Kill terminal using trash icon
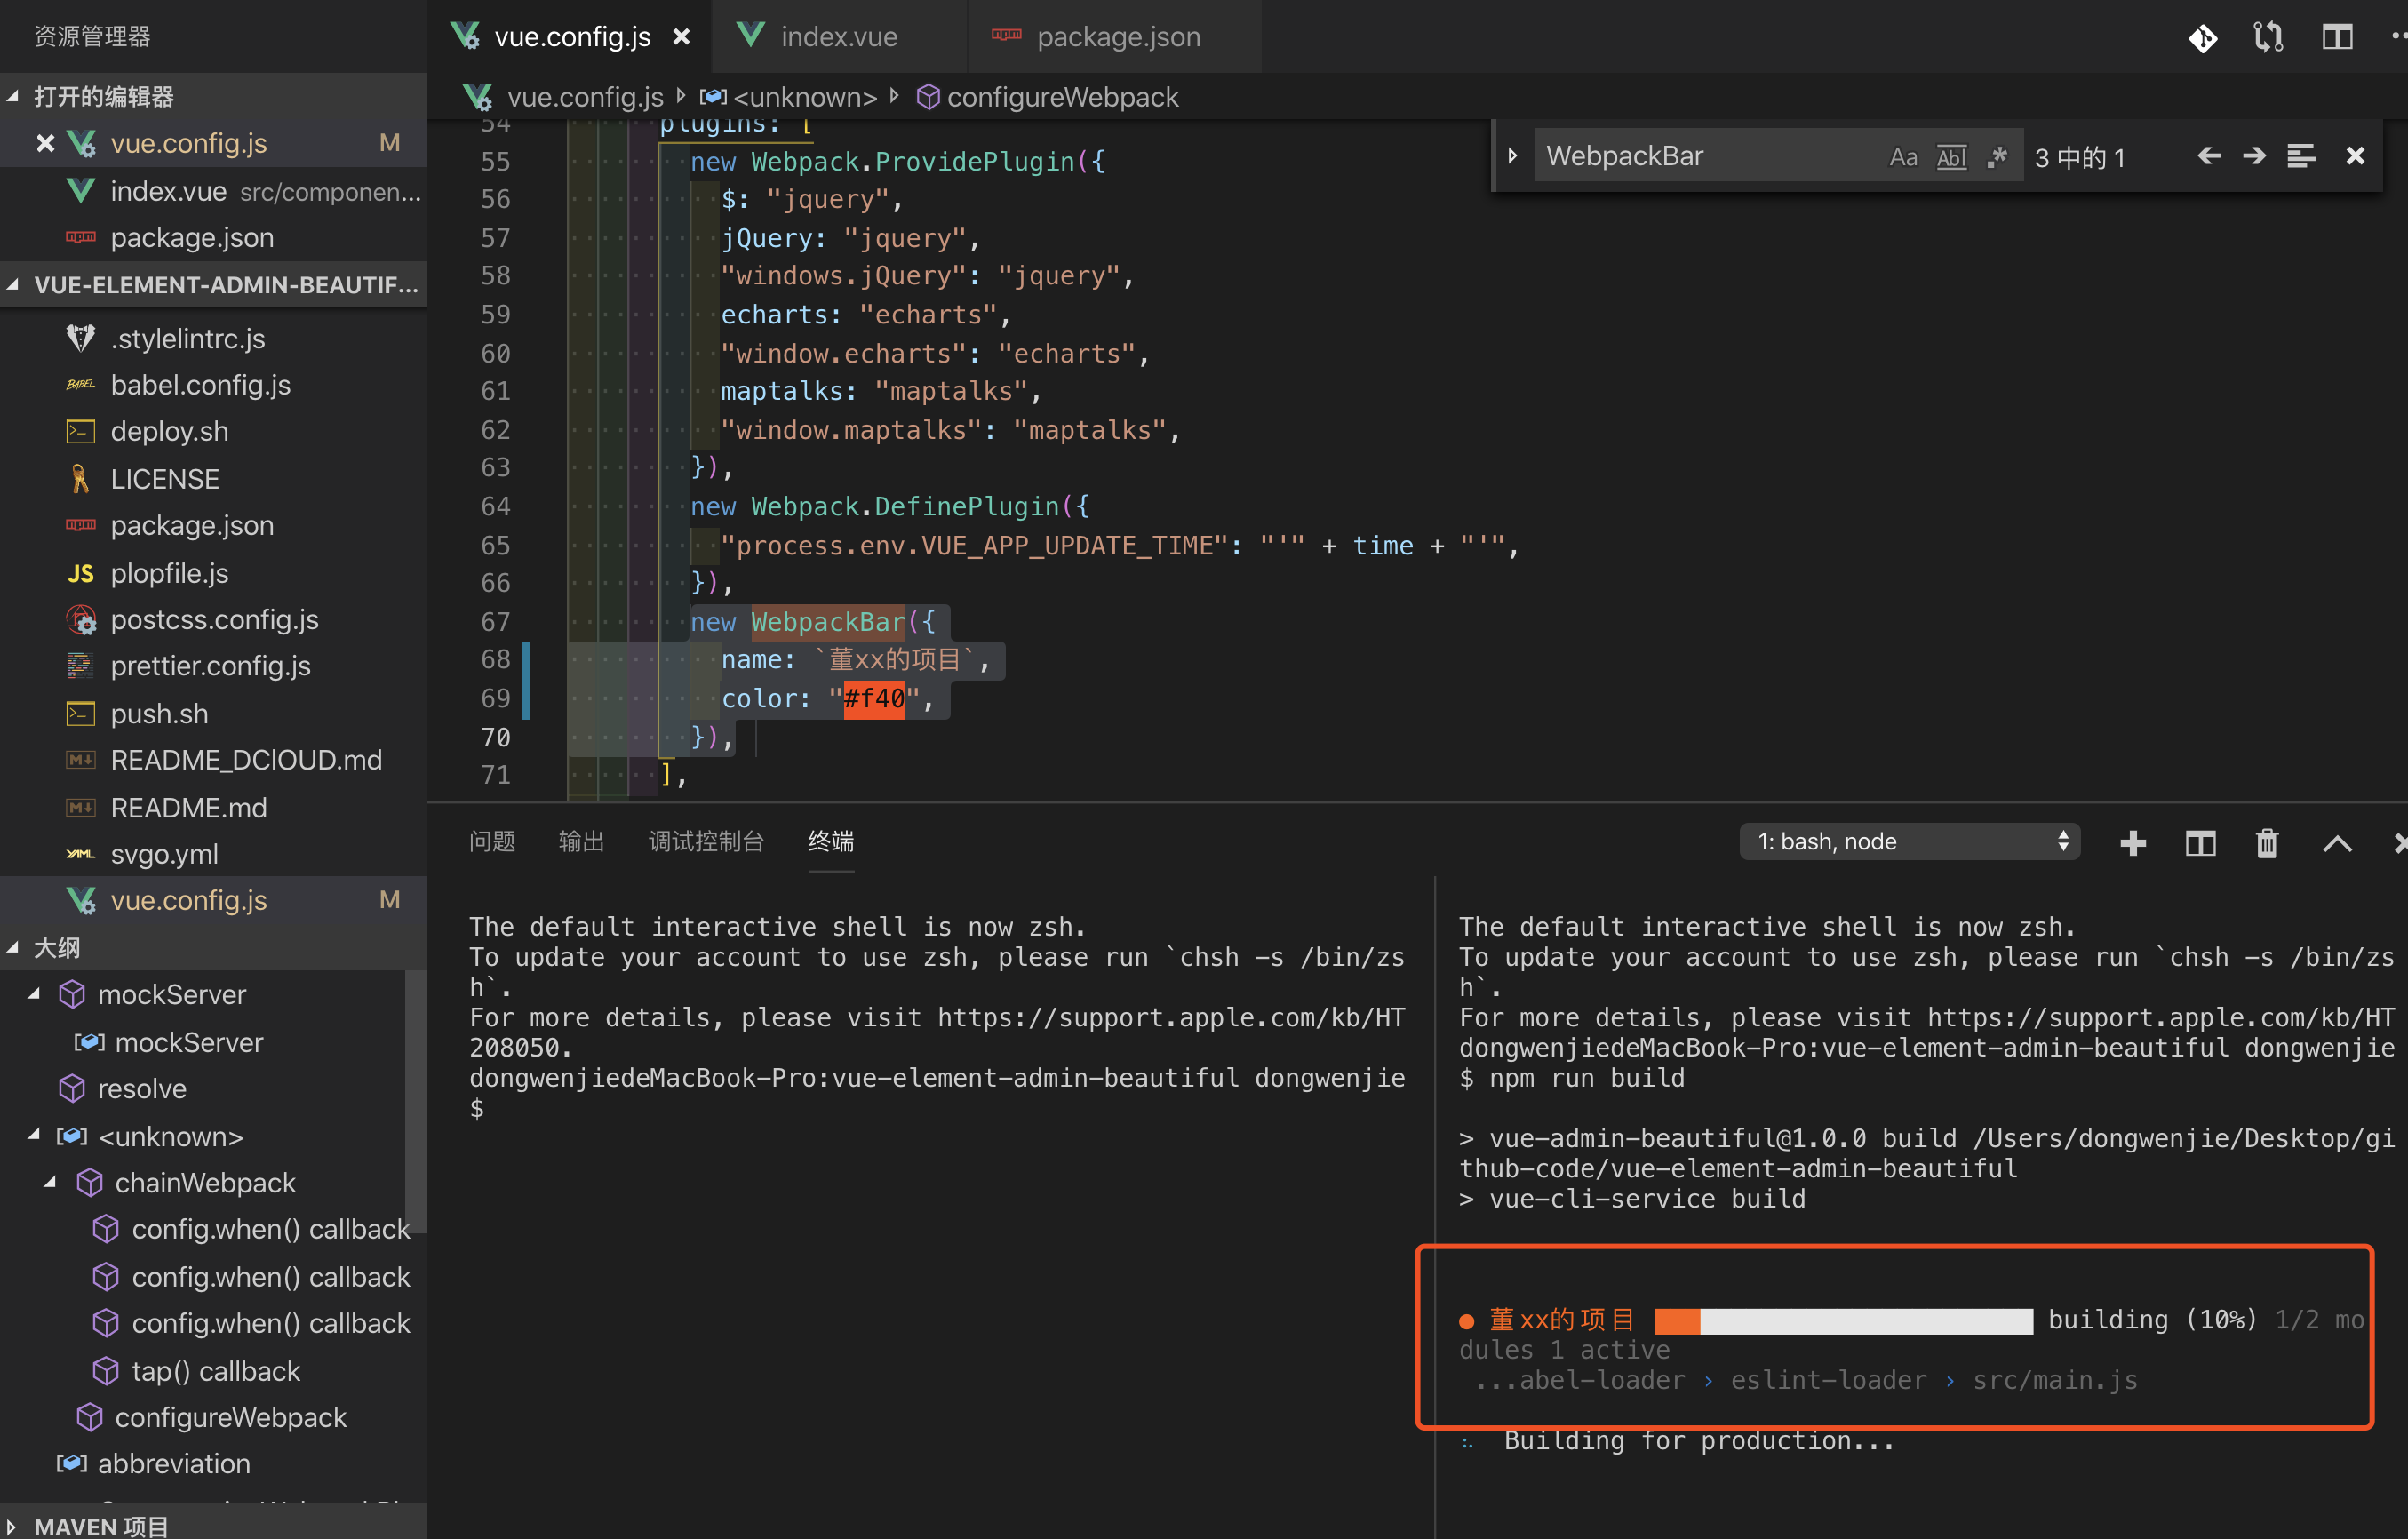Viewport: 2408px width, 1539px height. point(2267,843)
